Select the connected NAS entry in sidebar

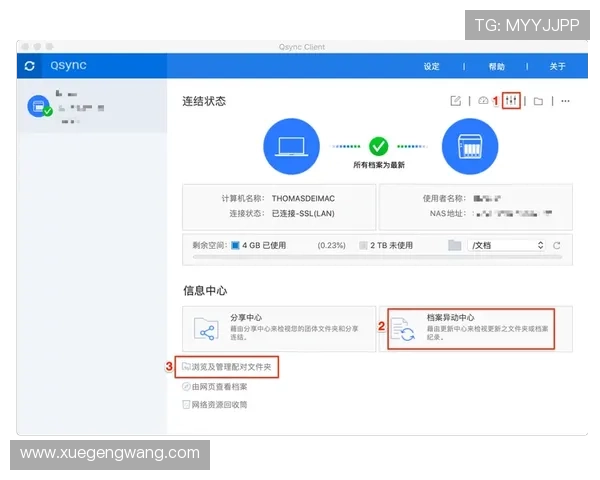tap(92, 106)
